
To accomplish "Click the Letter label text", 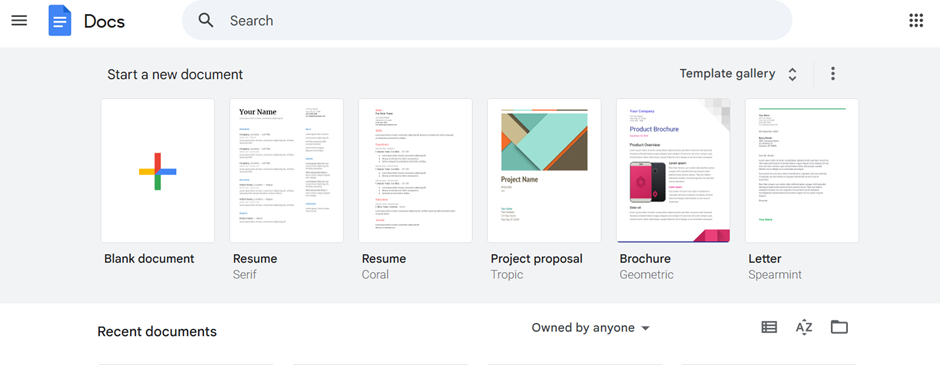I will [765, 259].
